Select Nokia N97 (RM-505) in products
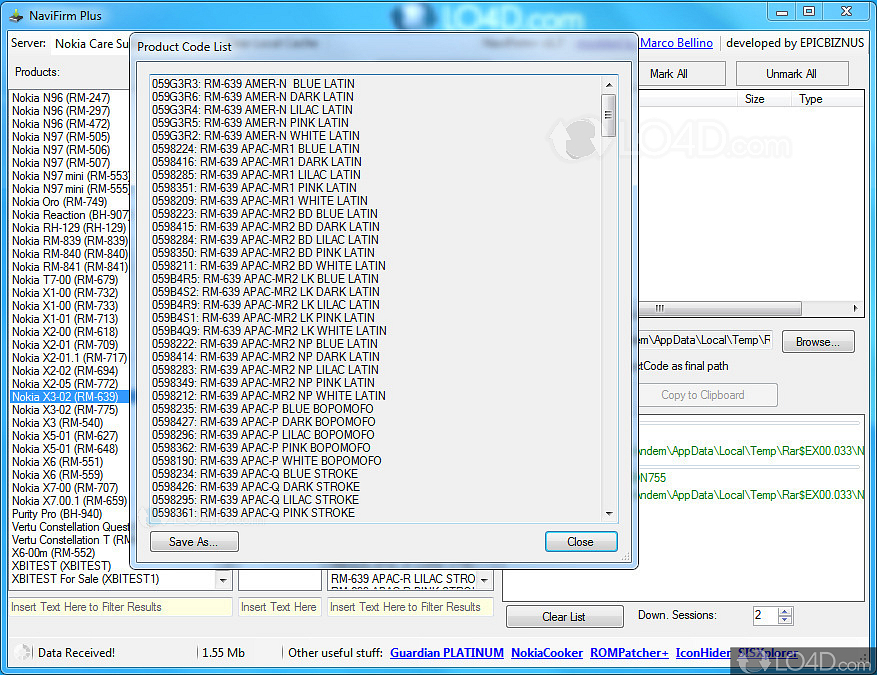The height and width of the screenshot is (675, 877). tap(61, 137)
